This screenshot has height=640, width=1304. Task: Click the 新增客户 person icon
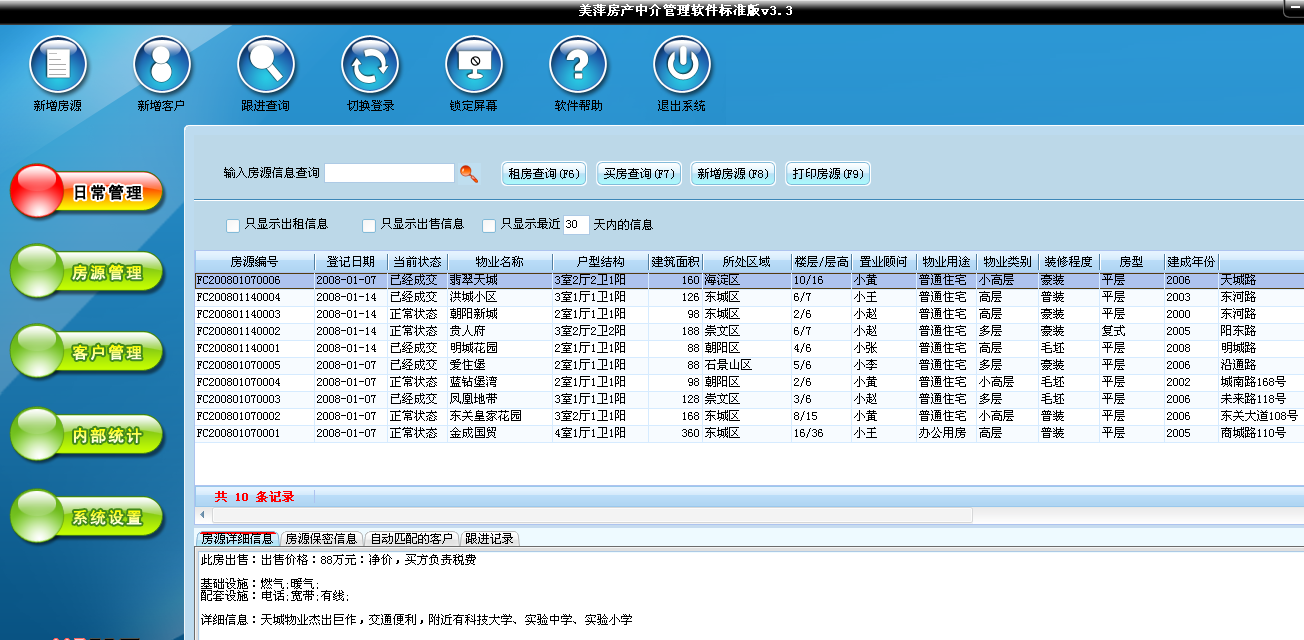[162, 65]
